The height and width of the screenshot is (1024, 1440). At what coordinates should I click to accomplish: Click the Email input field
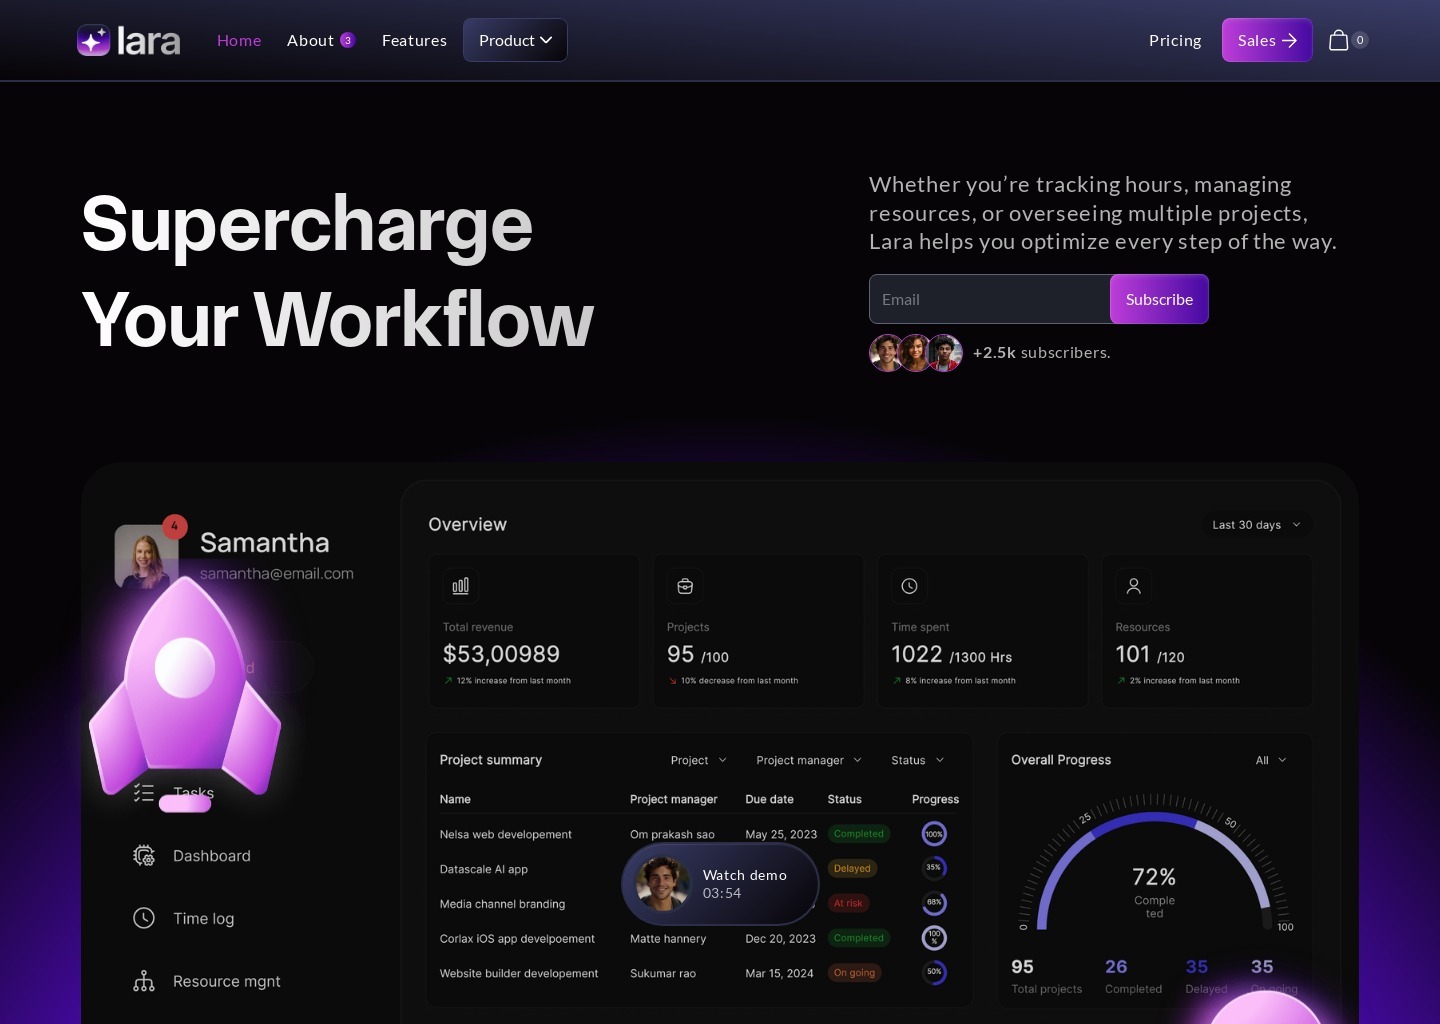[990, 299]
